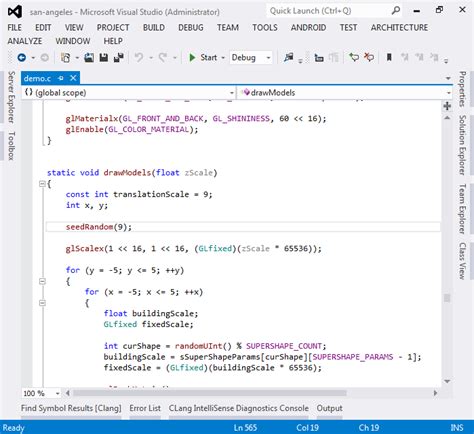The image size is (474, 434).
Task: Click the vertical scrollbar up arrow
Action: [x=447, y=118]
